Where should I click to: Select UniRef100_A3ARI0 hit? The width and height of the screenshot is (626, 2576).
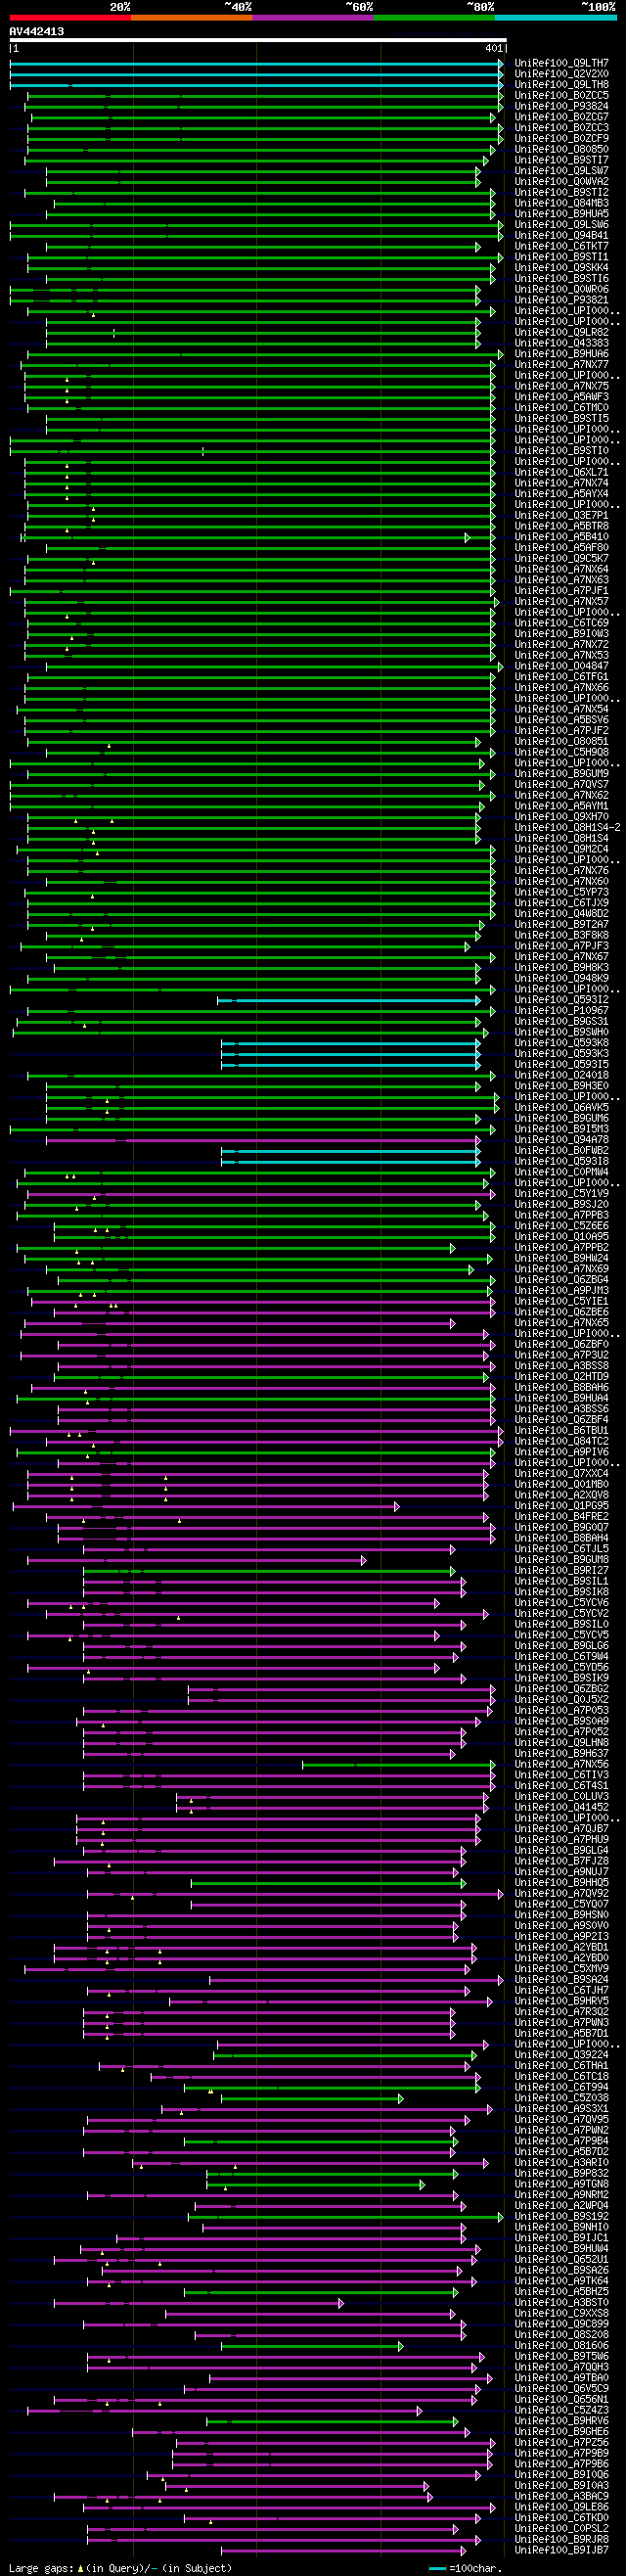[561, 2163]
